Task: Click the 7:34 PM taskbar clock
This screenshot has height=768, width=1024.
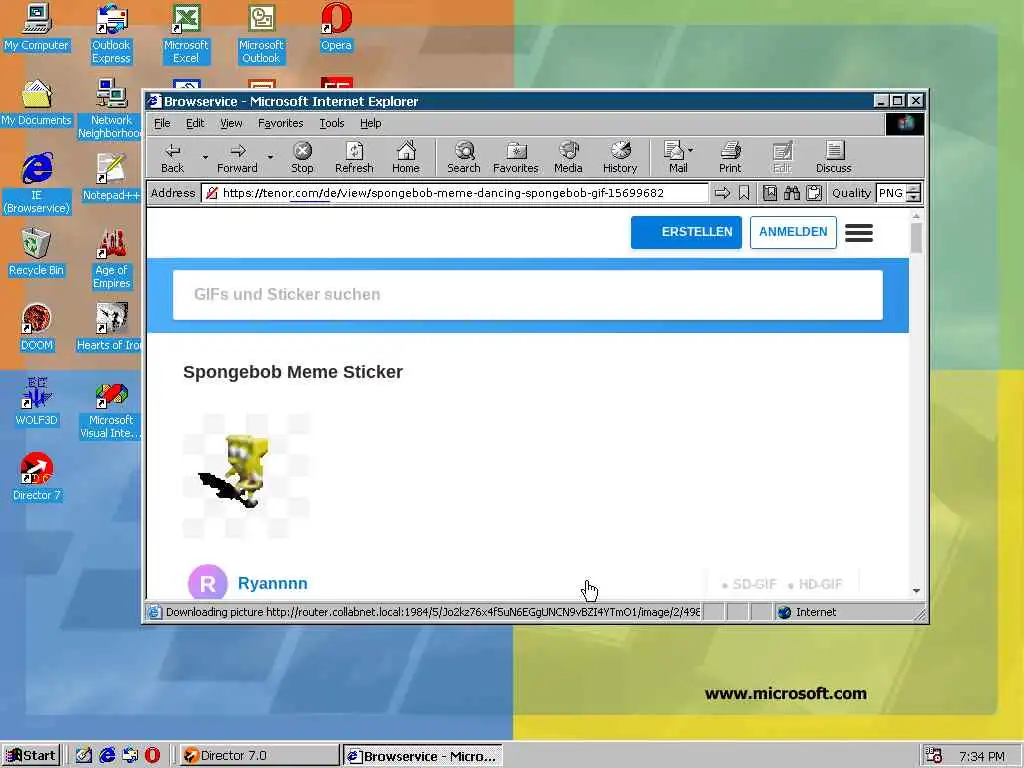Action: tap(982, 756)
